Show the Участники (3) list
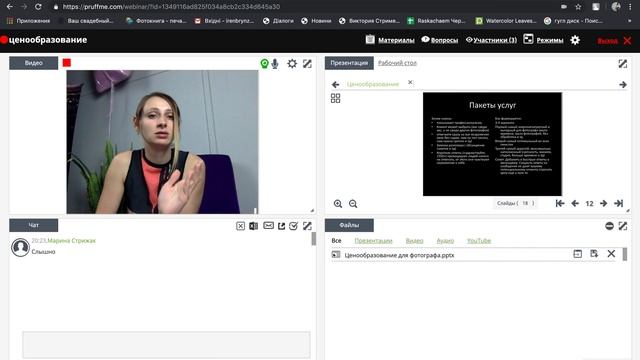Image resolution: width=640 pixels, height=360 pixels. 491,40
